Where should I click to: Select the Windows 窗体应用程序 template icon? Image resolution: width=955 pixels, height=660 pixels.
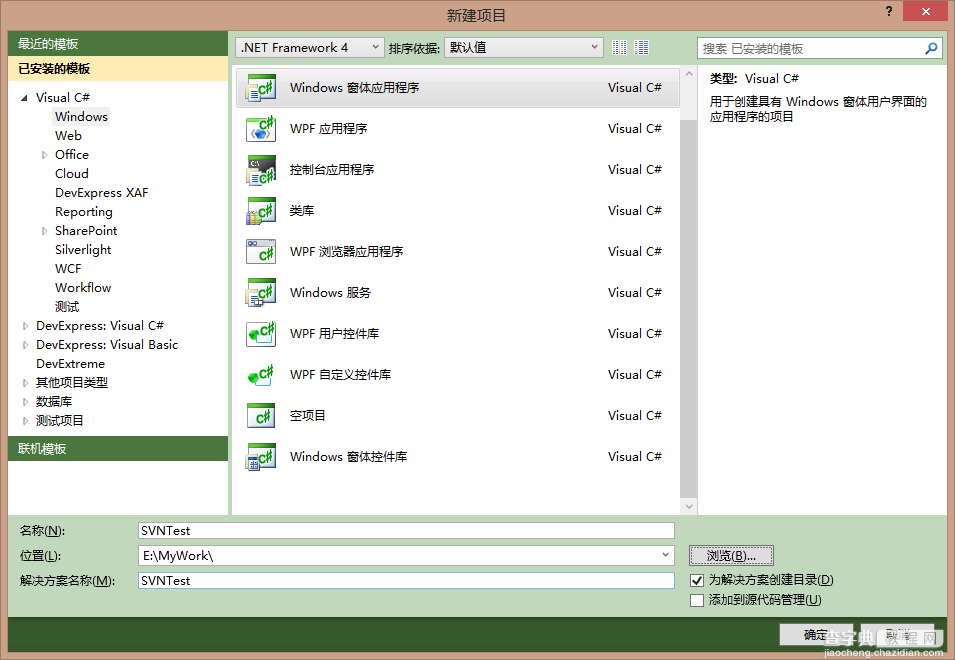click(261, 88)
